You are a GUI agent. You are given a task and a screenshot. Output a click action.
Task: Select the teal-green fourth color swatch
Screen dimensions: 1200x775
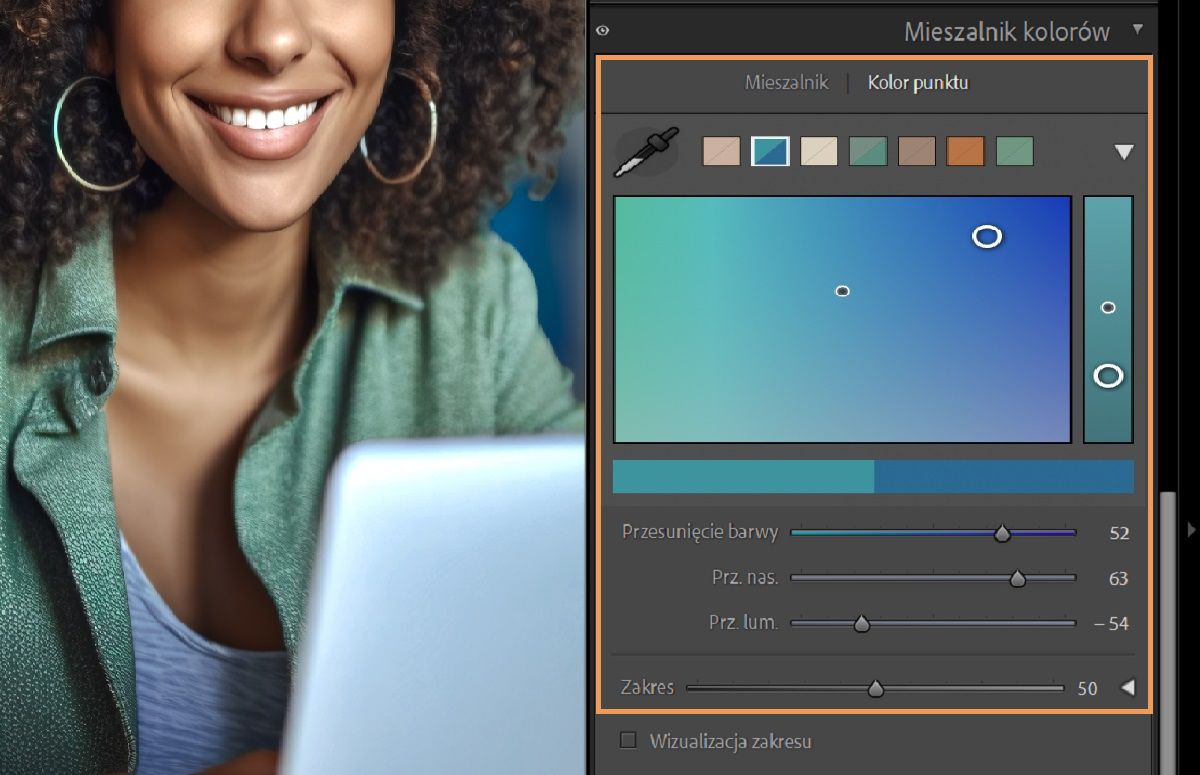(868, 151)
